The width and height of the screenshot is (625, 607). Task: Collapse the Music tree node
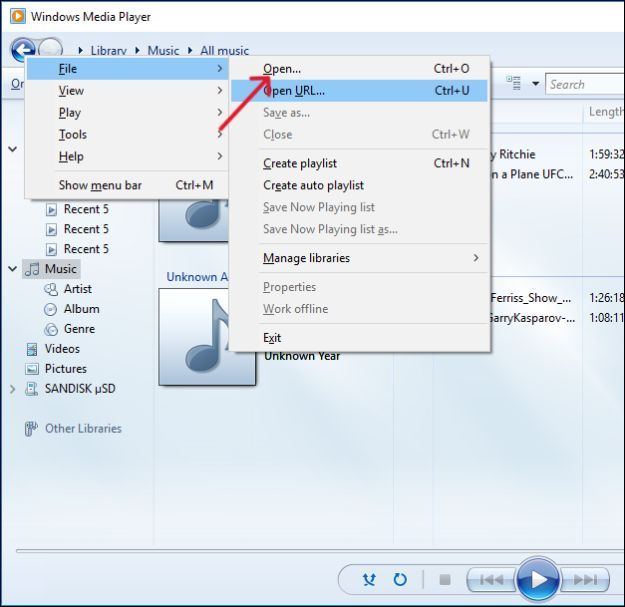click(x=13, y=269)
